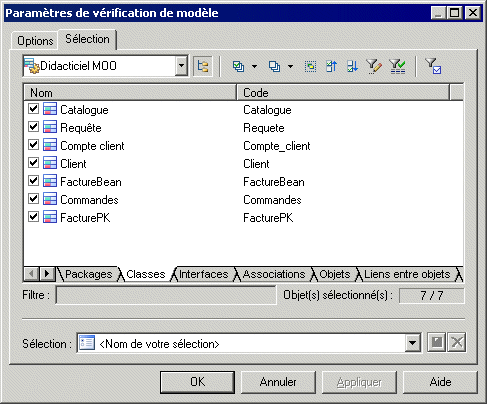The height and width of the screenshot is (404, 487).
Task: Switch to the Options tab
Action: coord(35,41)
